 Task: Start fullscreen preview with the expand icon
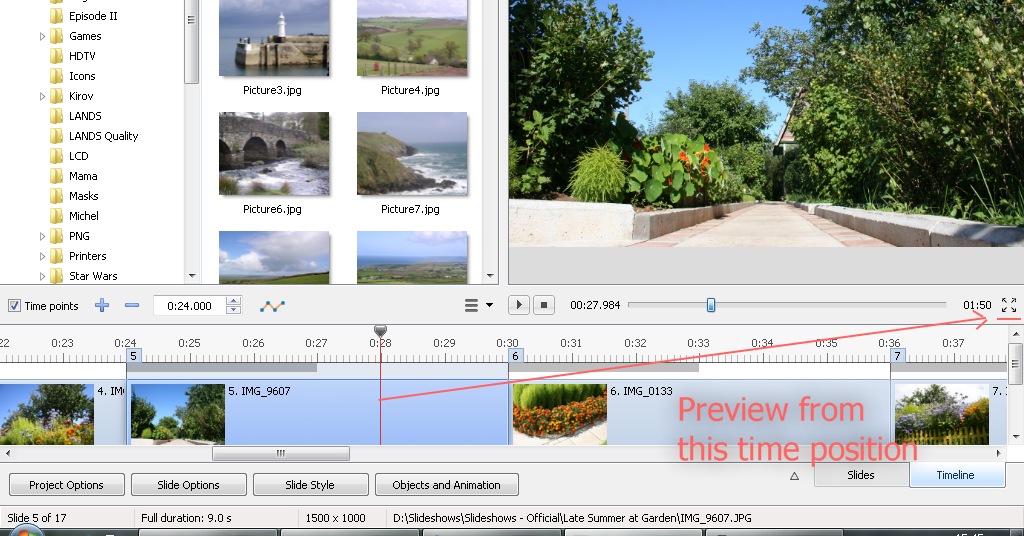(x=1008, y=305)
